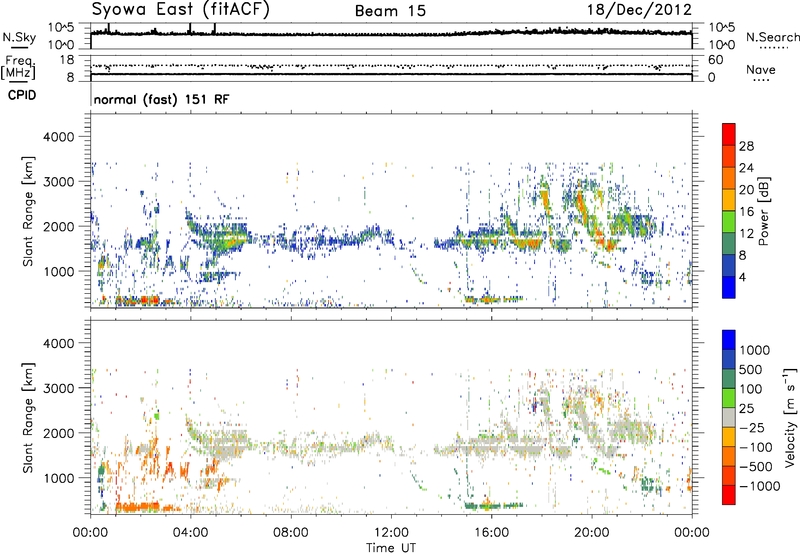Viewport: 800px width, 554px height.
Task: Click the date '18/Dec/2012'
Action: point(639,10)
